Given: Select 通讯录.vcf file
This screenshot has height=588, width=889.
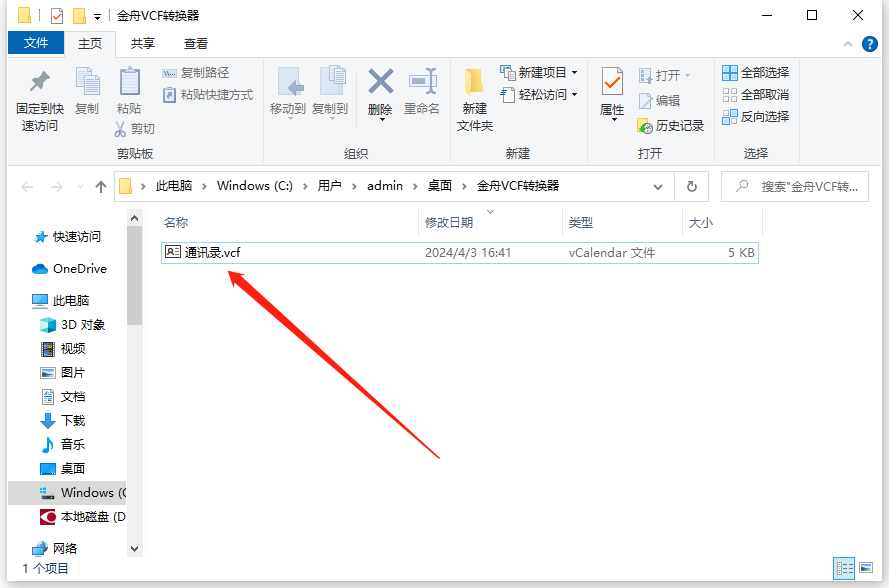Looking at the screenshot, I should 460,252.
